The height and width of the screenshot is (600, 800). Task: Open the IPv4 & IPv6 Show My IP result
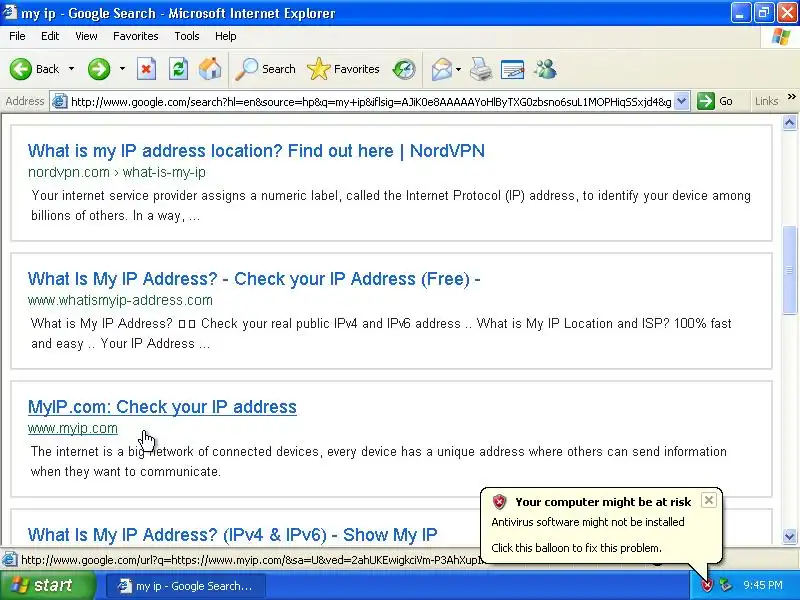pos(233,535)
